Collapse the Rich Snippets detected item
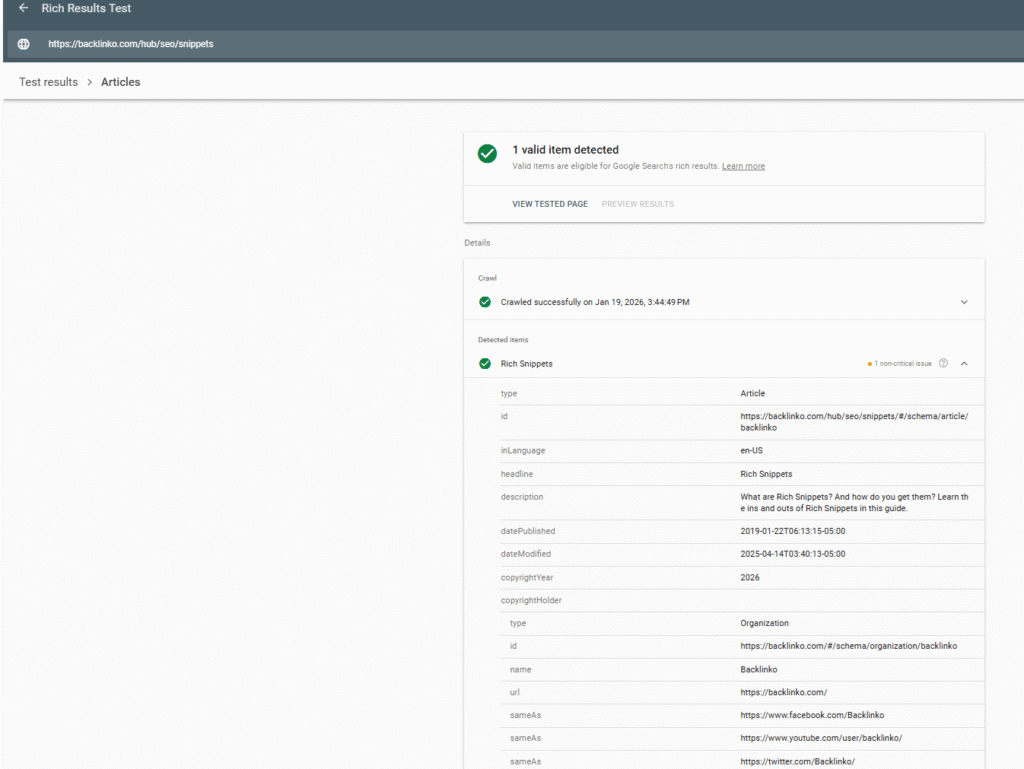 [x=964, y=364]
